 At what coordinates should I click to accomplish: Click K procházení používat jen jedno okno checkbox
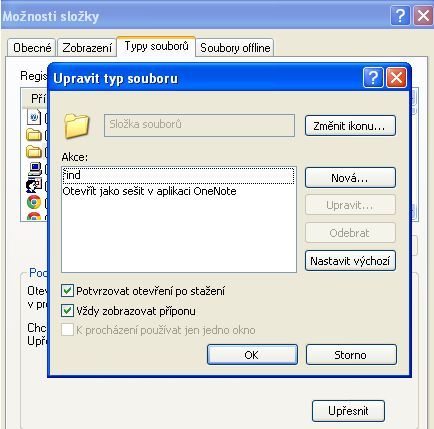[x=67, y=330]
